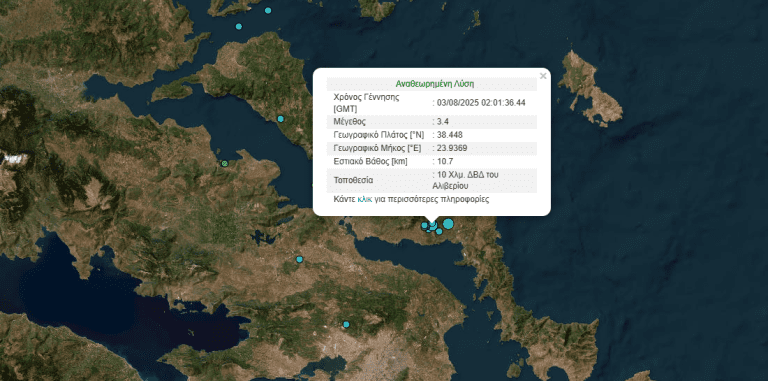Close the earthquake info popup
The height and width of the screenshot is (381, 768).
tap(543, 76)
